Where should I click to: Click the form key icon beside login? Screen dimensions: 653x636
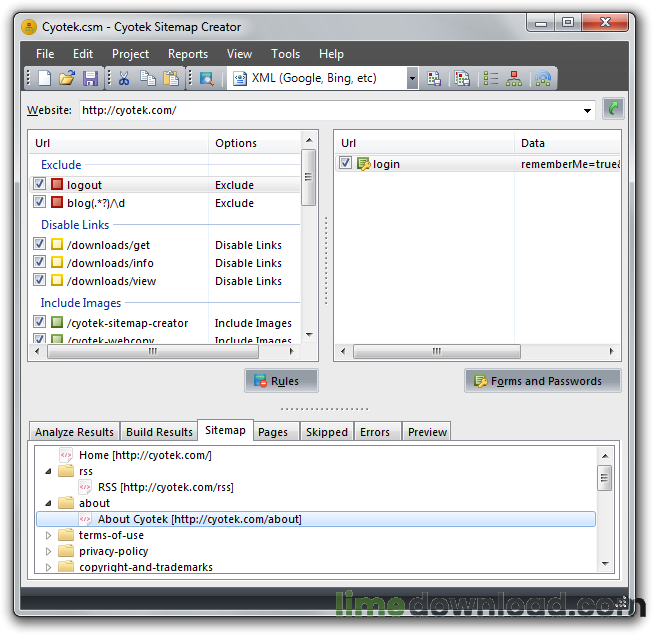[x=363, y=164]
